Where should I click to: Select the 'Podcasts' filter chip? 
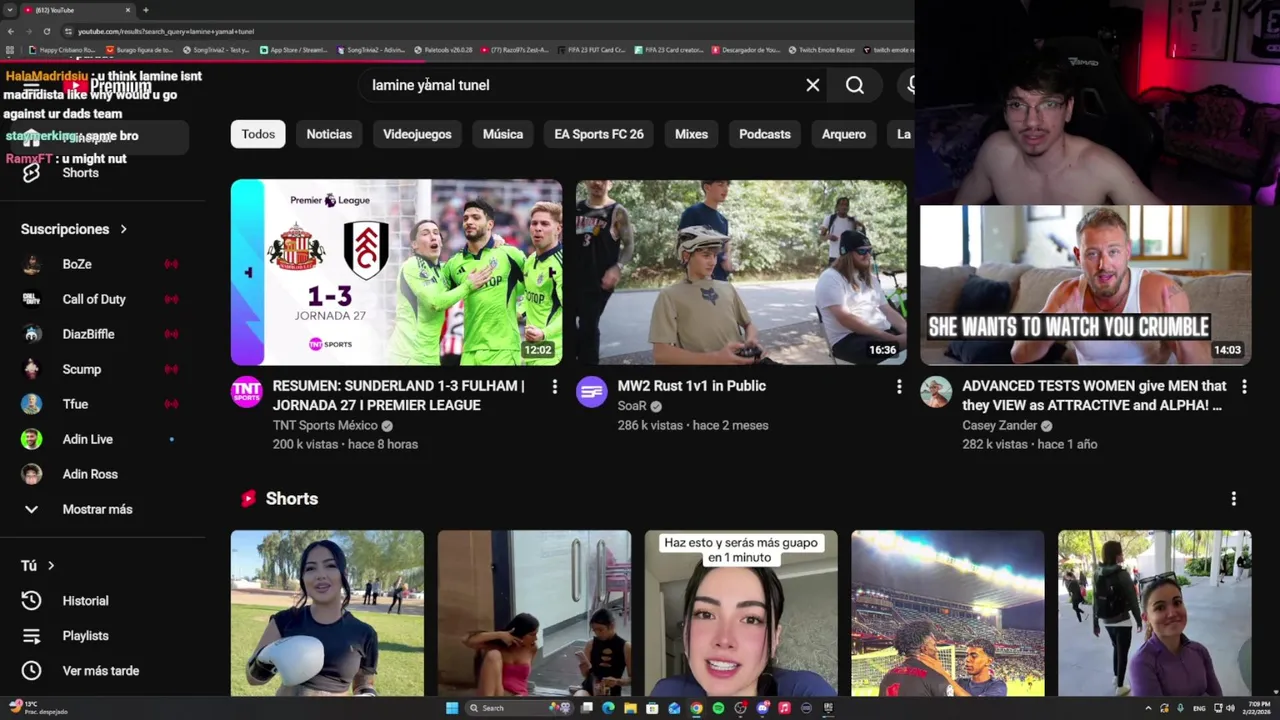pyautogui.click(x=765, y=134)
